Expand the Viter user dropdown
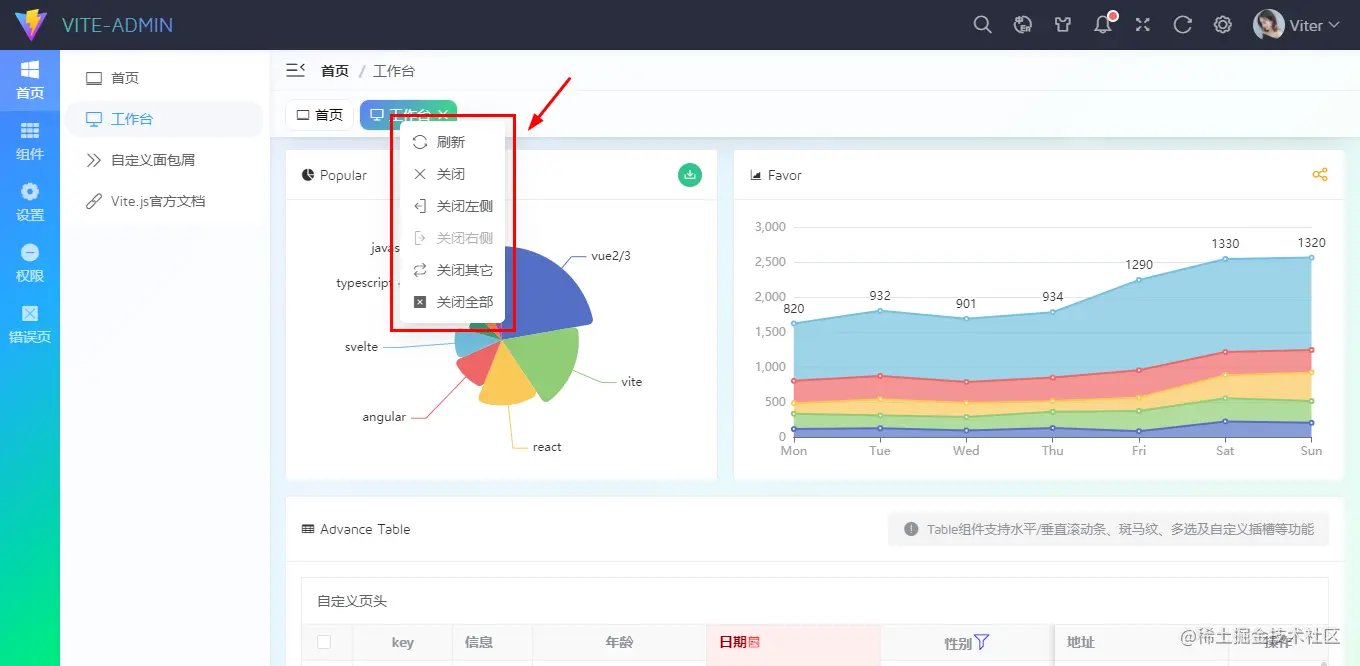 pos(1297,25)
